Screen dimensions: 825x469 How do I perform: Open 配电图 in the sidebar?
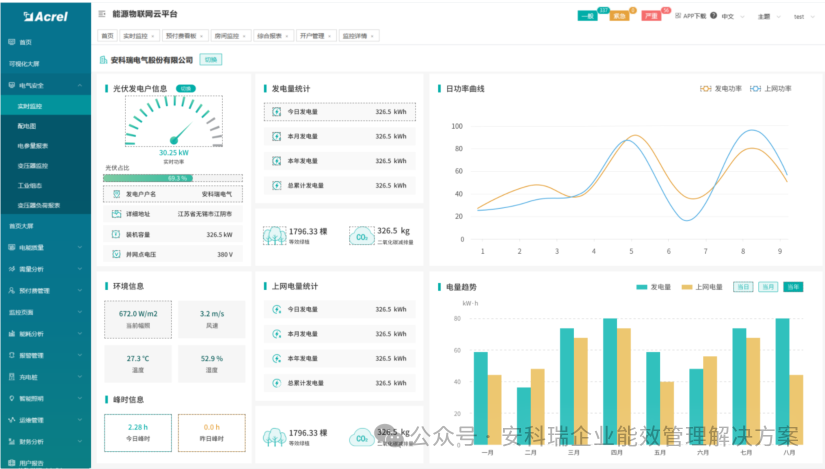click(x=45, y=126)
